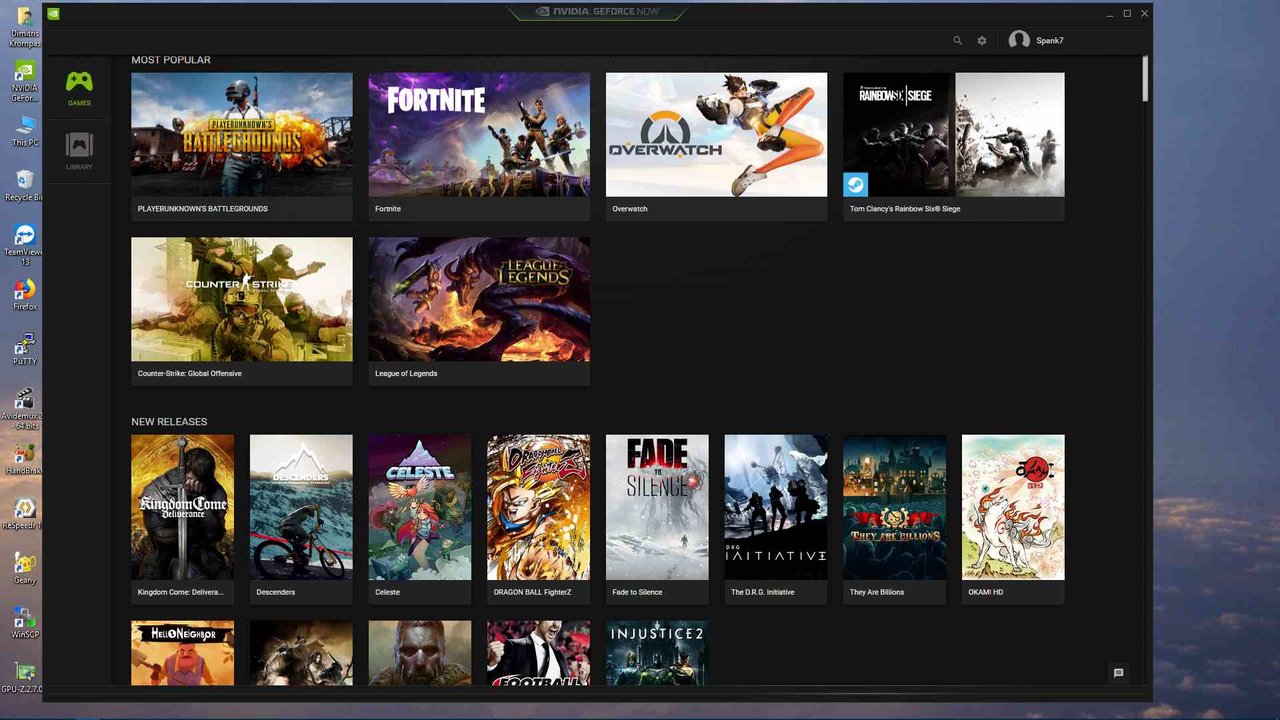This screenshot has width=1280, height=720.
Task: Open League of Legends tile
Action: 479,311
